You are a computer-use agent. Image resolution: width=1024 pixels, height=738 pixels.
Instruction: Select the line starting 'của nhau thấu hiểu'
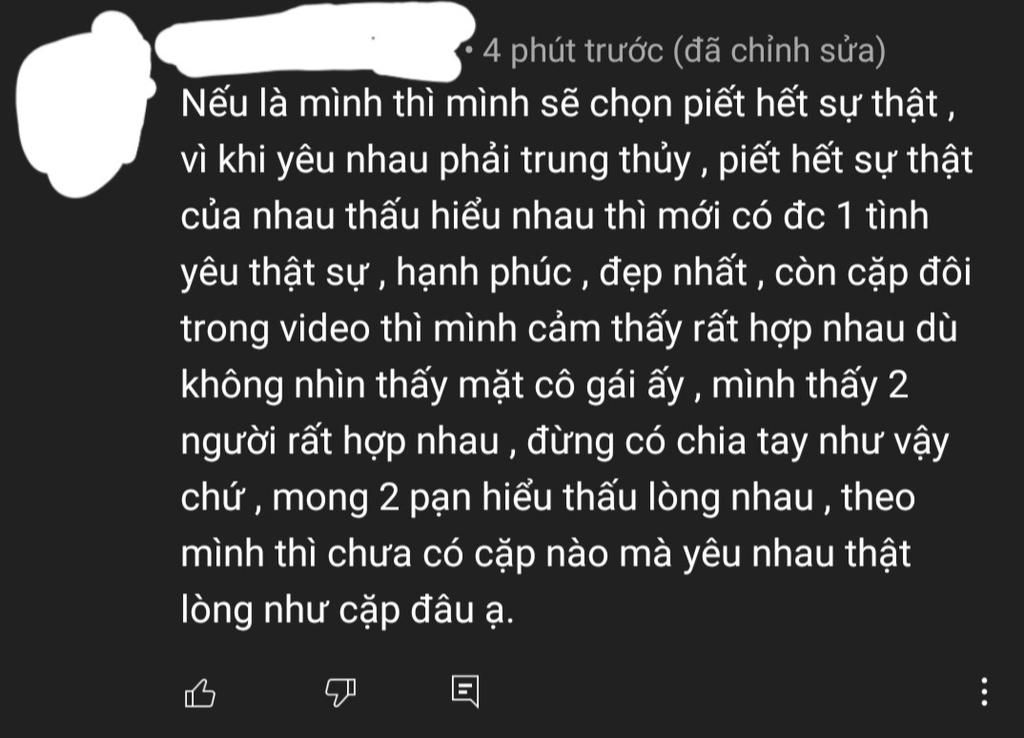[x=554, y=217]
